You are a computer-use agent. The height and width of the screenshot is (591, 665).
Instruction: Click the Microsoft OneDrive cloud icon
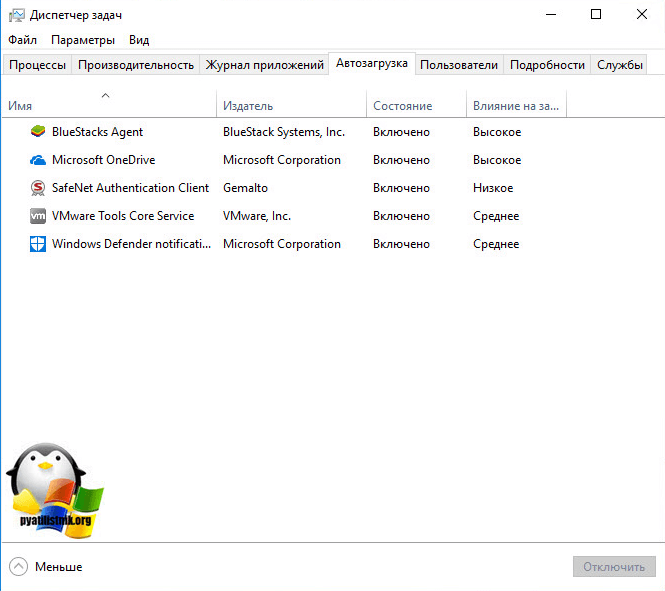38,160
